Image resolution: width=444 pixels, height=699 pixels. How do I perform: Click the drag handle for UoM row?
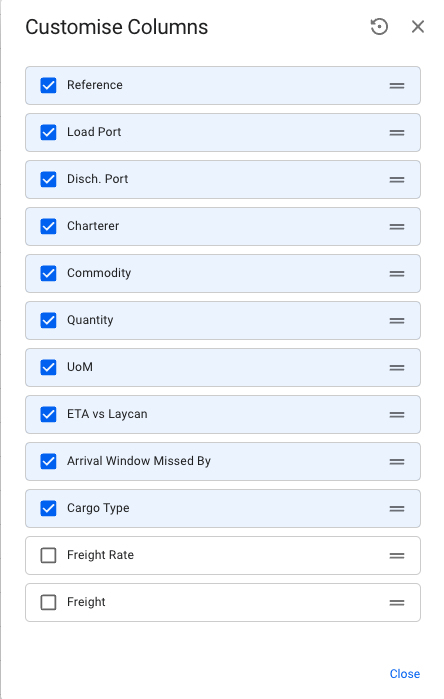point(397,368)
